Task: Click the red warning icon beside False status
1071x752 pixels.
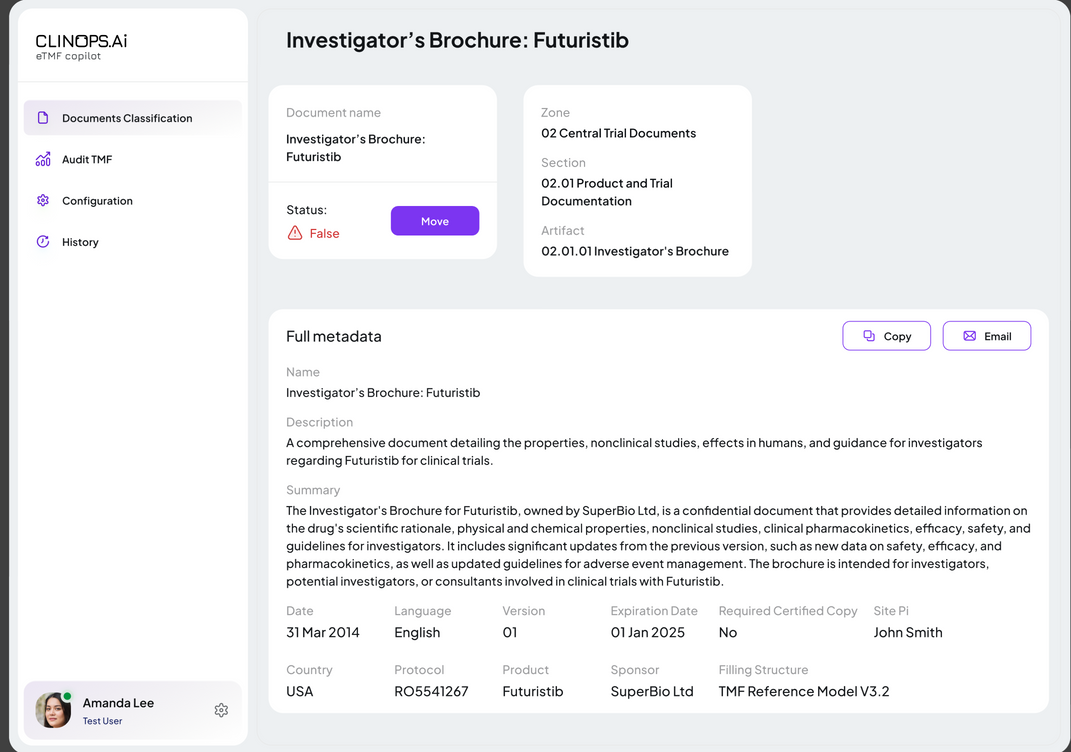Action: [295, 233]
